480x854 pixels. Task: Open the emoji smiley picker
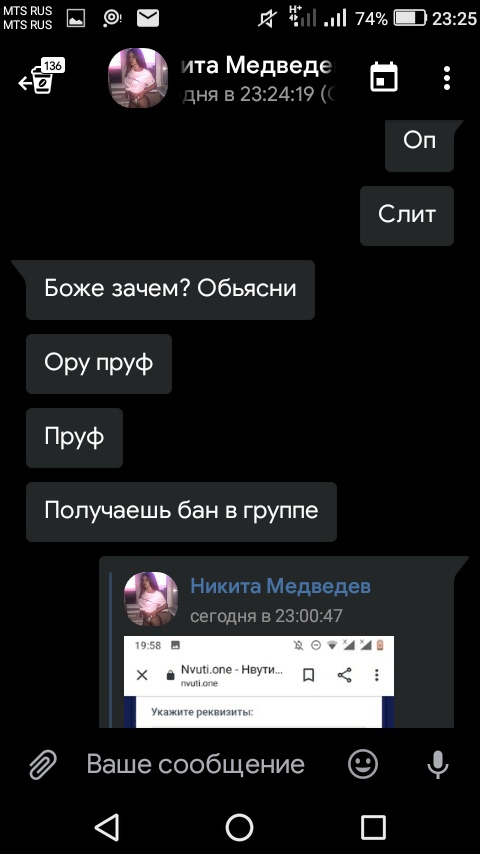pos(363,764)
